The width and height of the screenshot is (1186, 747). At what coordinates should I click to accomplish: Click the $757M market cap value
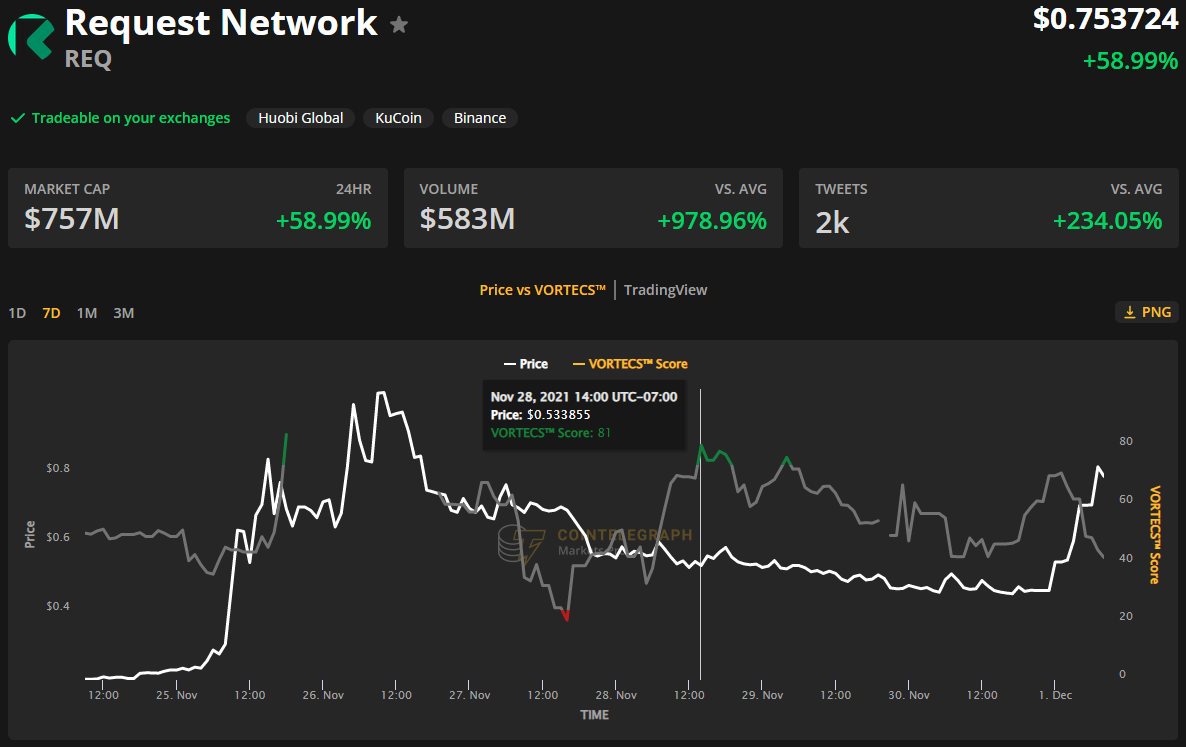[72, 219]
